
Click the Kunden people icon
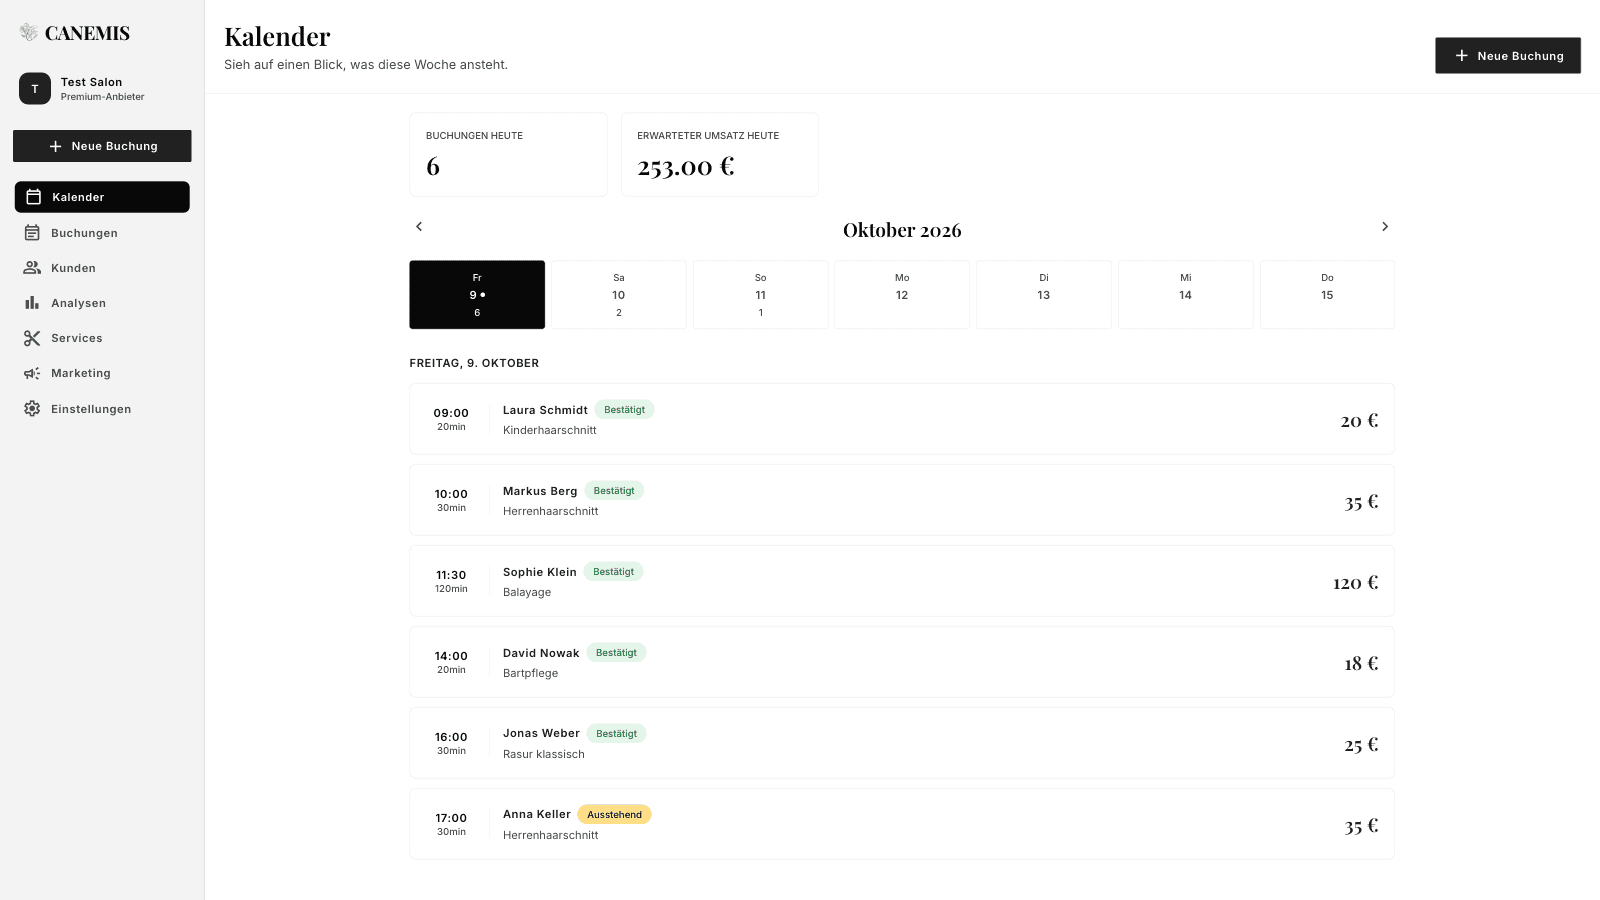[x=32, y=268]
